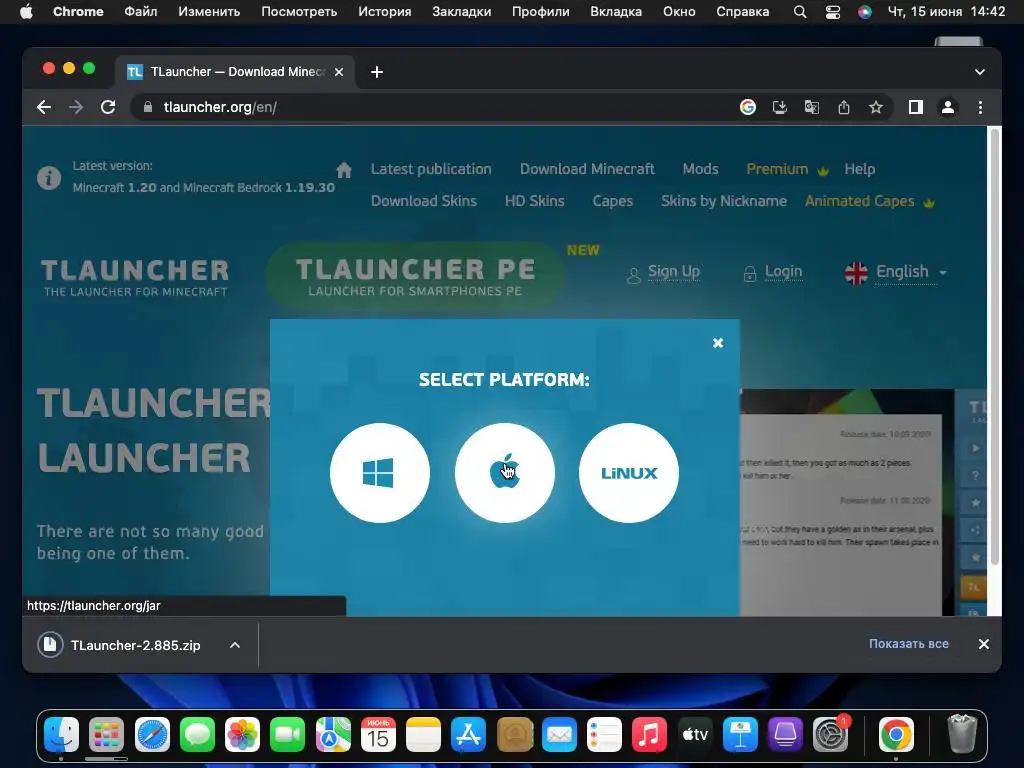The width and height of the screenshot is (1024, 768).
Task: Pick the Linux platform icon
Action: click(x=629, y=473)
